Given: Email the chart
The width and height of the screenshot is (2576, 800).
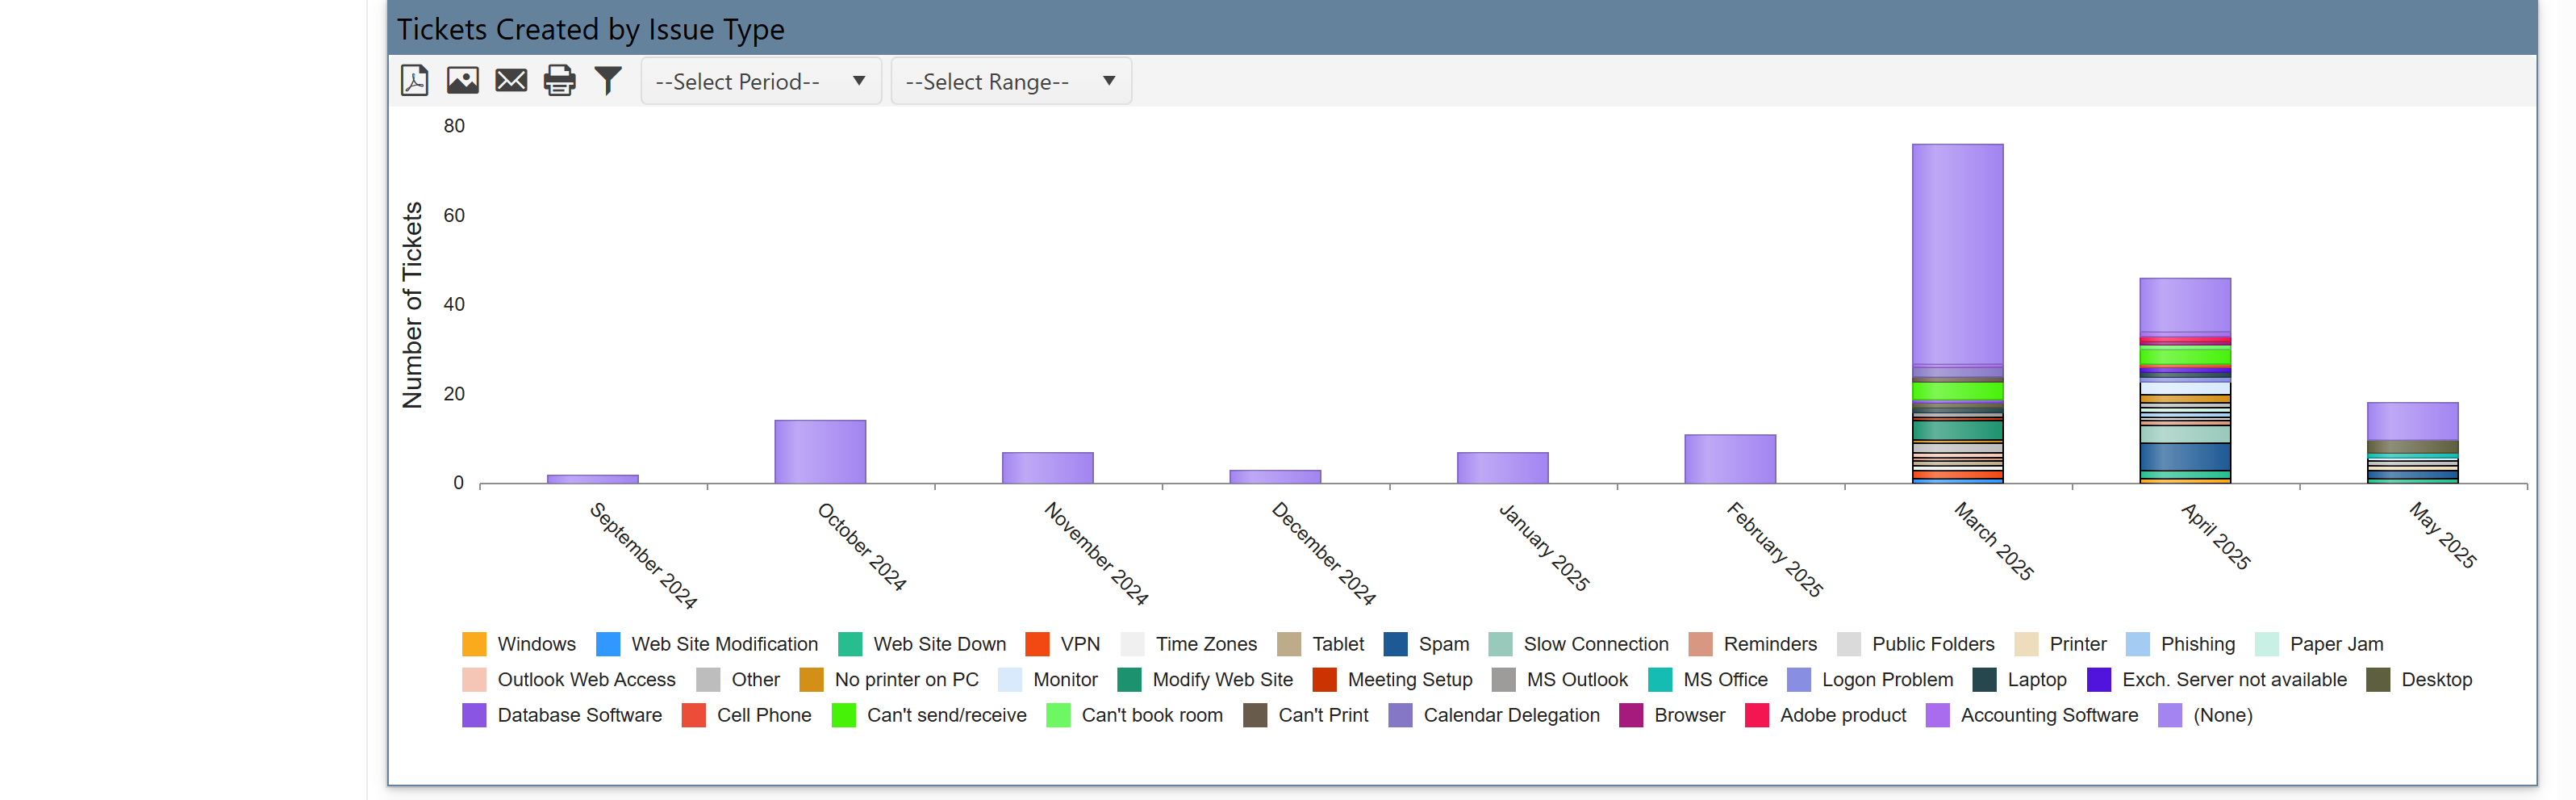Looking at the screenshot, I should pyautogui.click(x=511, y=80).
